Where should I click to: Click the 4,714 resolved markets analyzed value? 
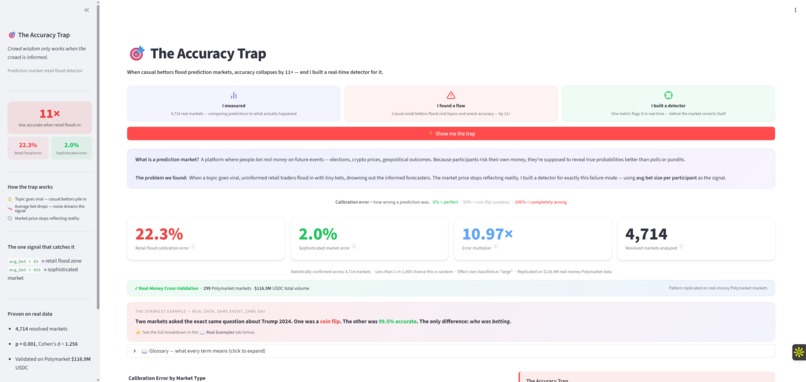pyautogui.click(x=646, y=234)
